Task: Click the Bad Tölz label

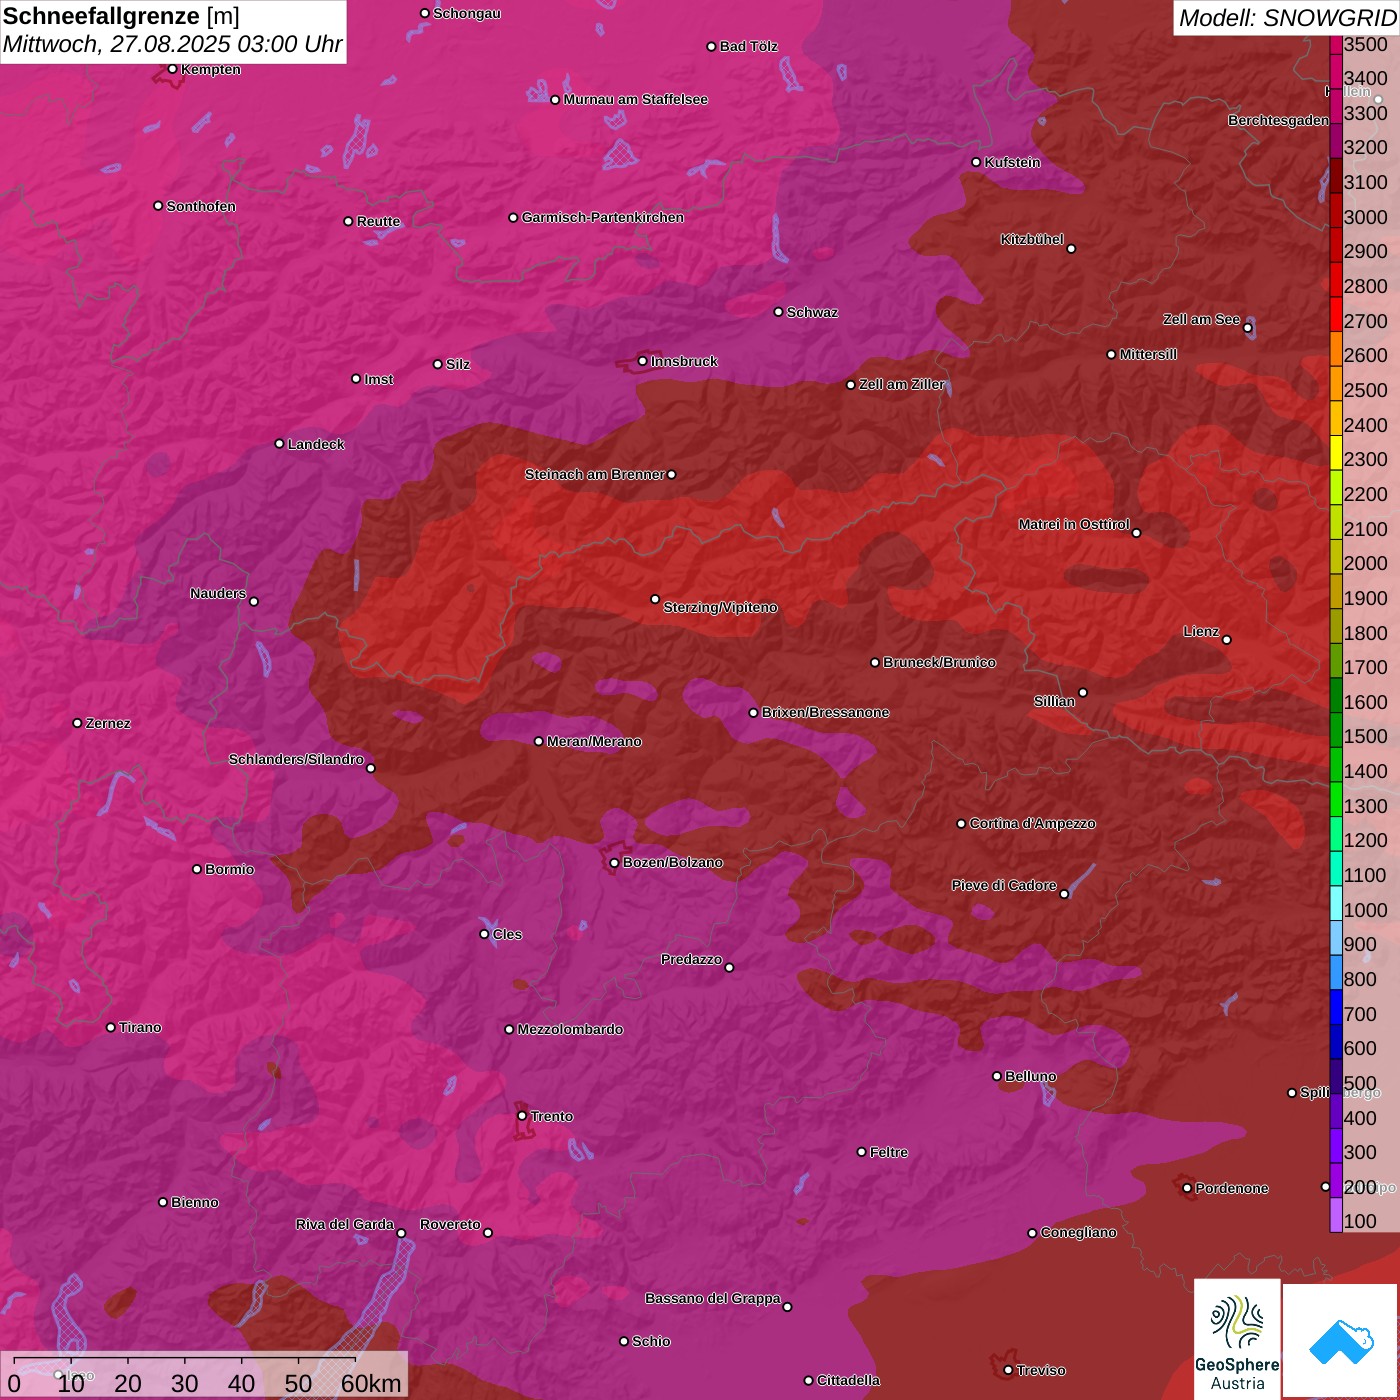Action: click(748, 46)
